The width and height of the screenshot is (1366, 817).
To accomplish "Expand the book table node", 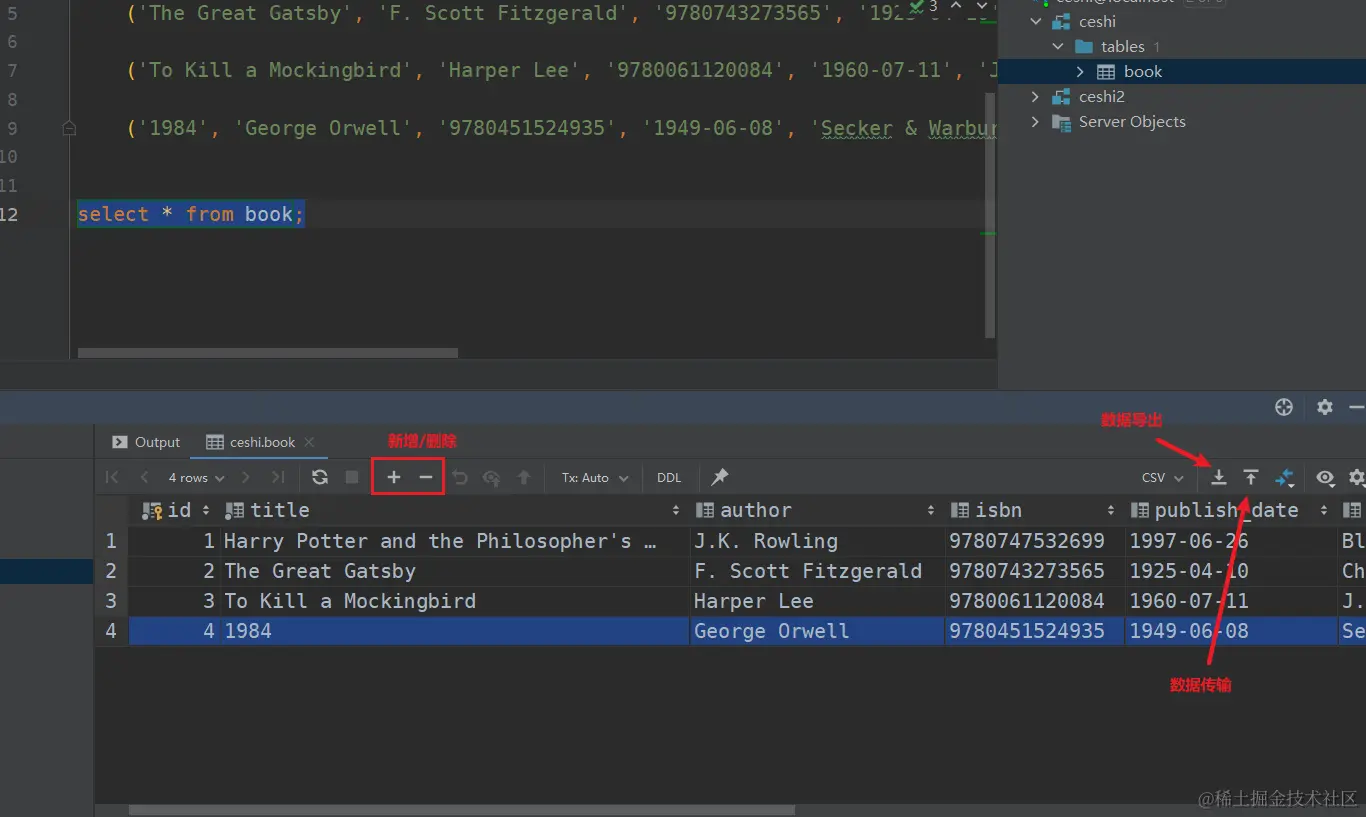I will pos(1080,72).
